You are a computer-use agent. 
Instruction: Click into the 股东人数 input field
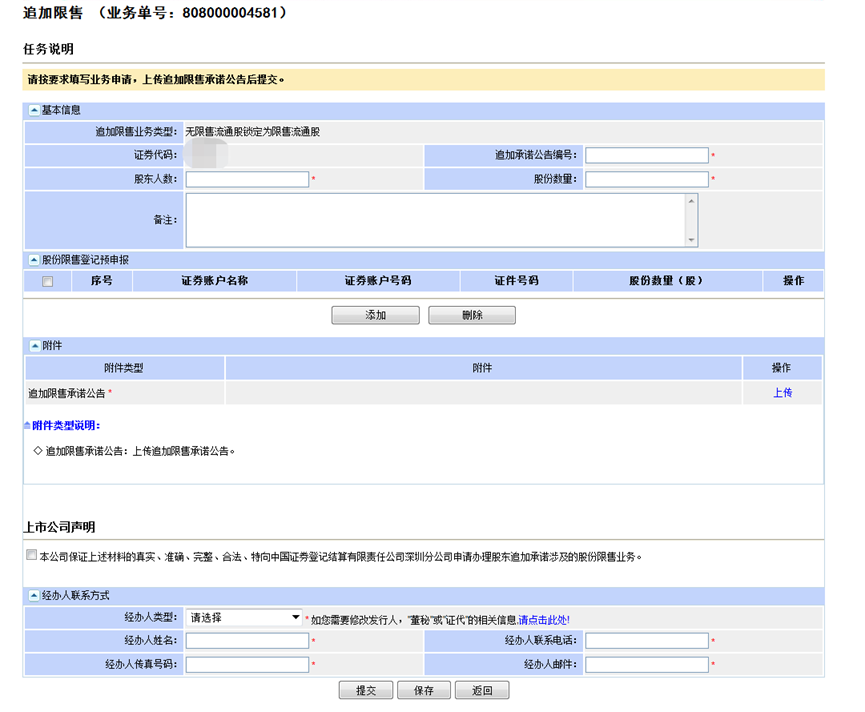point(247,180)
